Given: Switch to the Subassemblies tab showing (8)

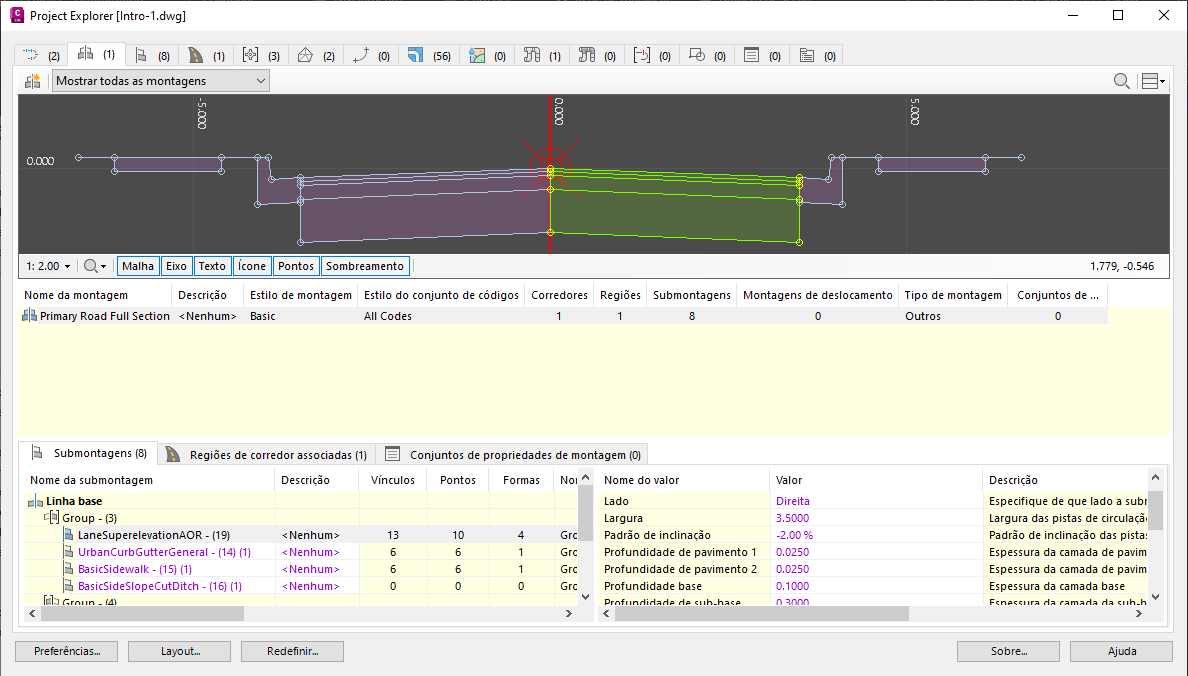Looking at the screenshot, I should pos(151,56).
